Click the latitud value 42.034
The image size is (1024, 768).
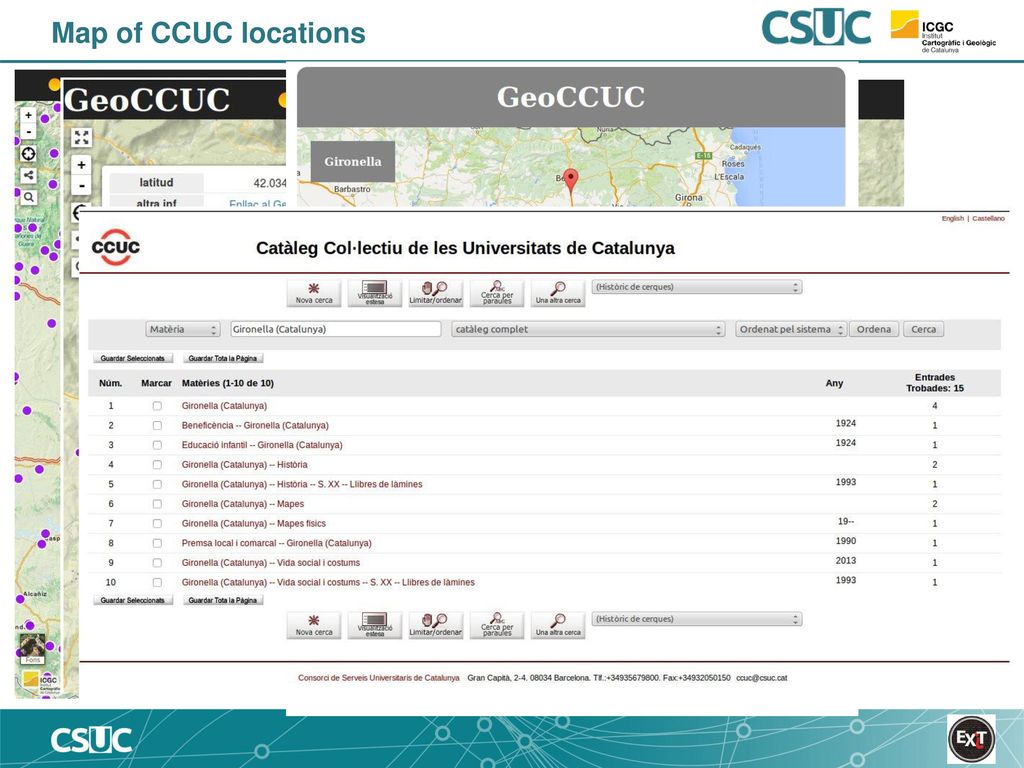270,183
